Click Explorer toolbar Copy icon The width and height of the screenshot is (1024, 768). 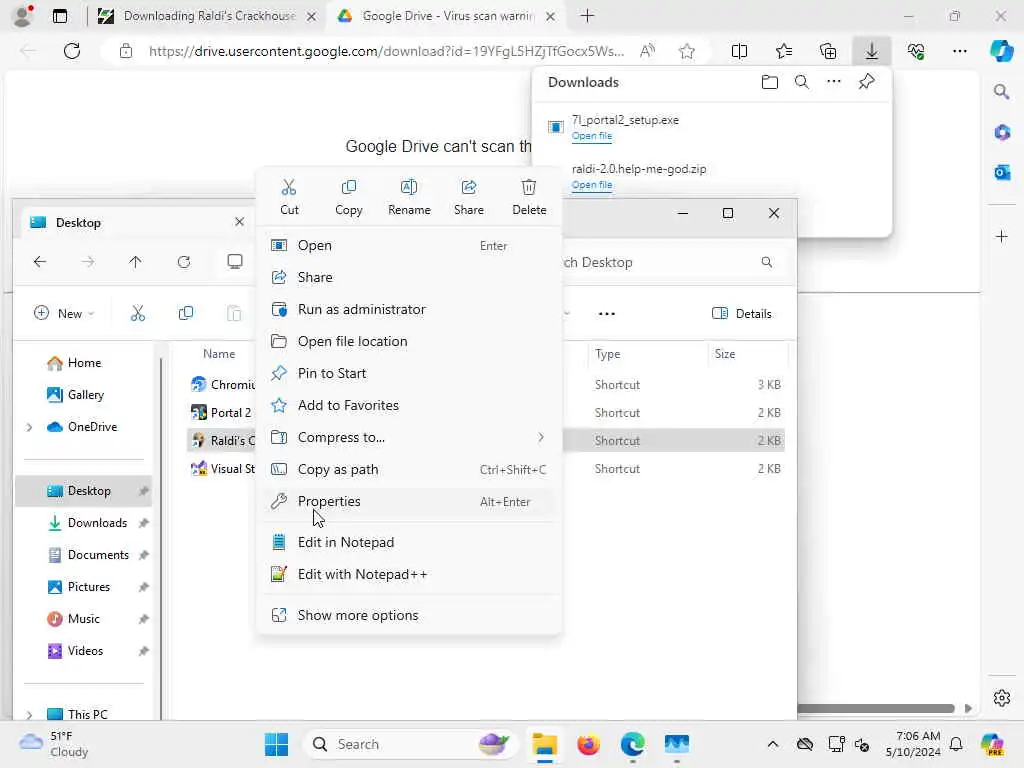185,313
